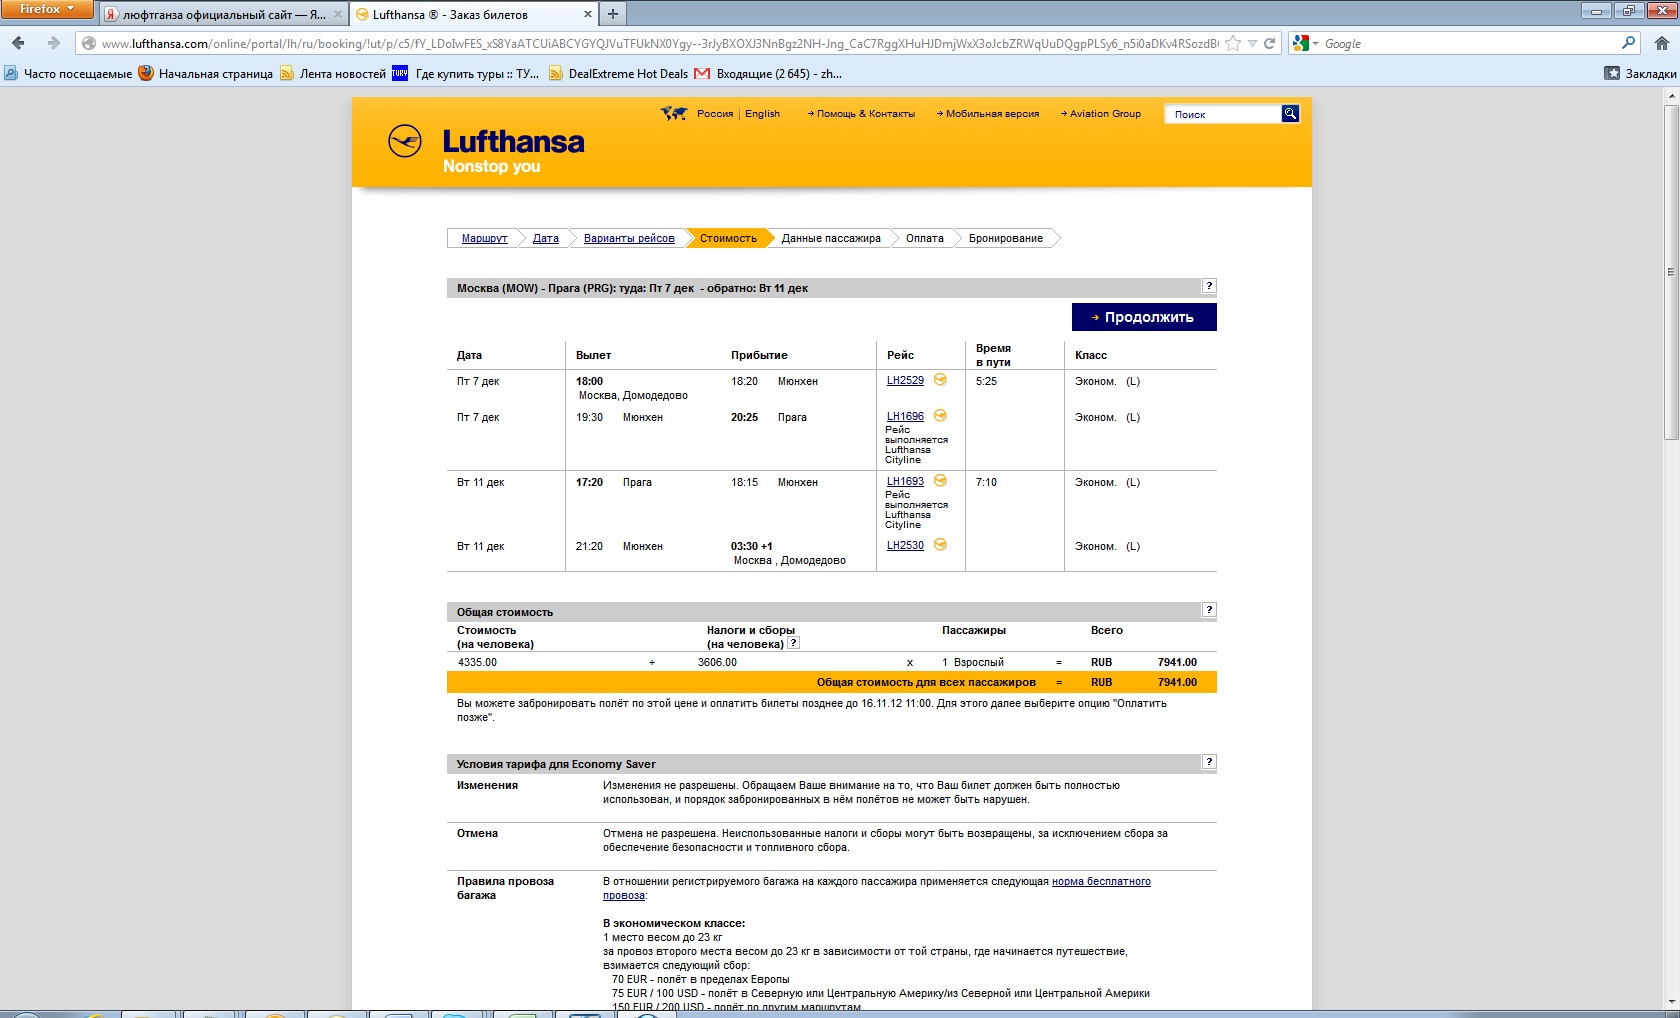Open the Мобильная версия link
The width and height of the screenshot is (1680, 1018).
[x=988, y=114]
